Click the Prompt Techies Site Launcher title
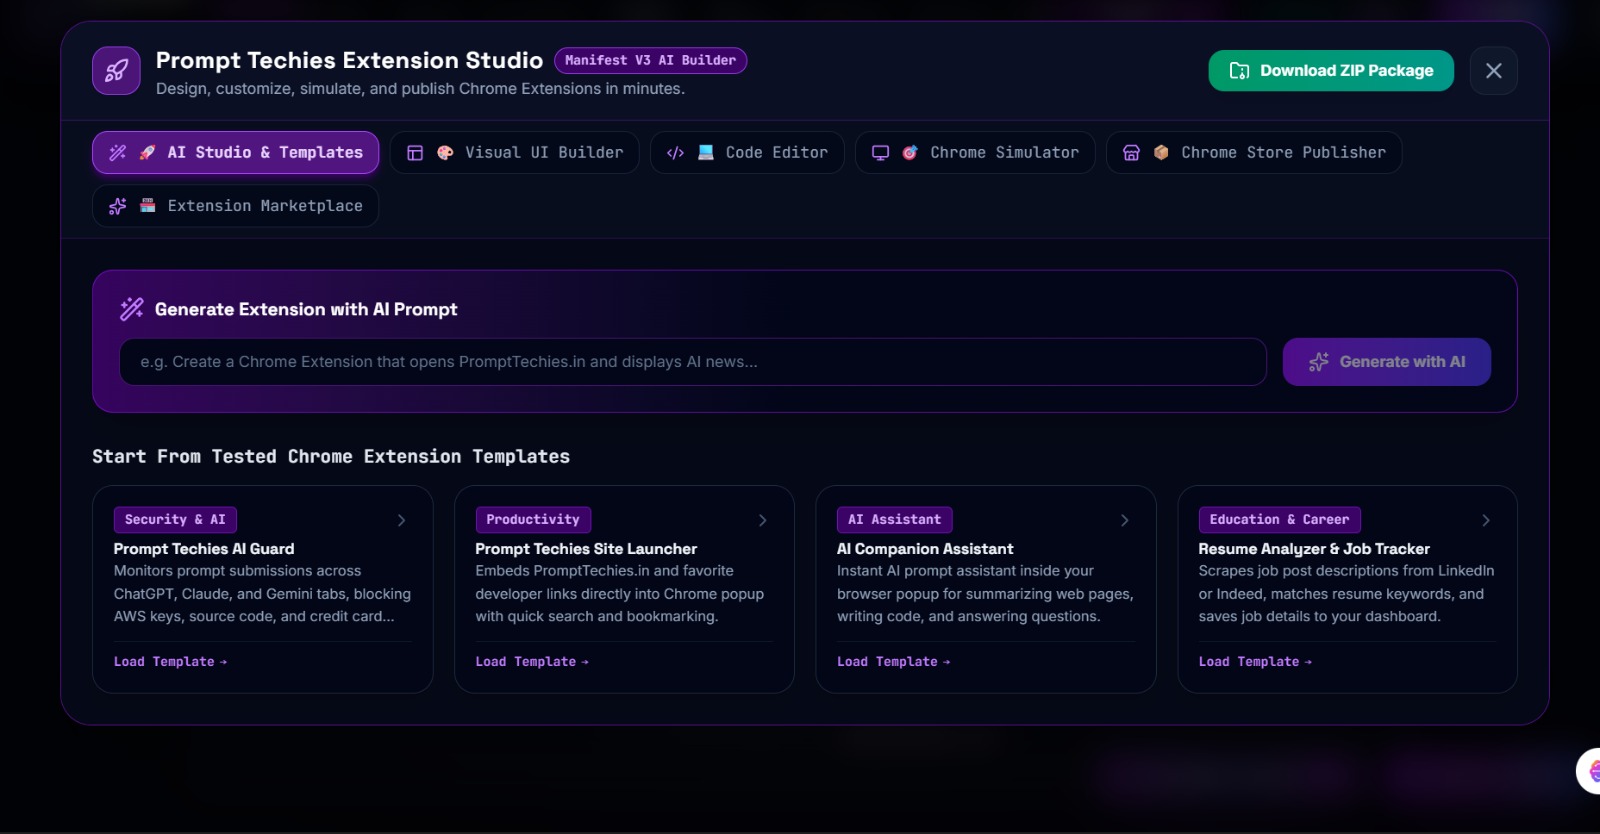1600x834 pixels. click(586, 549)
